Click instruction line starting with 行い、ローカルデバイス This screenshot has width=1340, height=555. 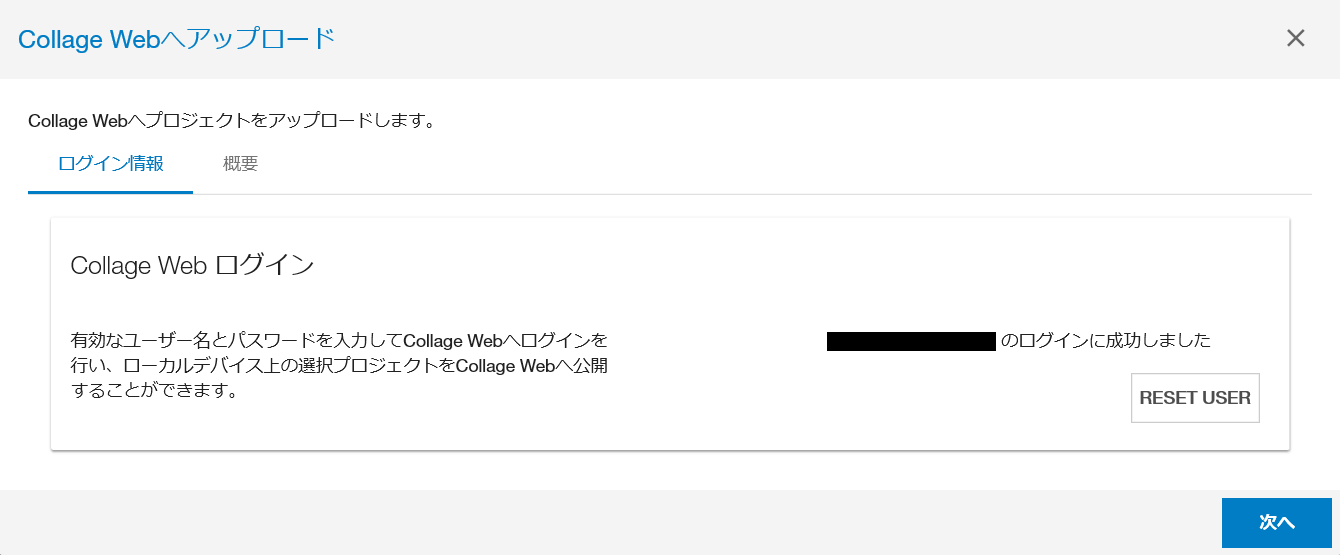coord(339,366)
